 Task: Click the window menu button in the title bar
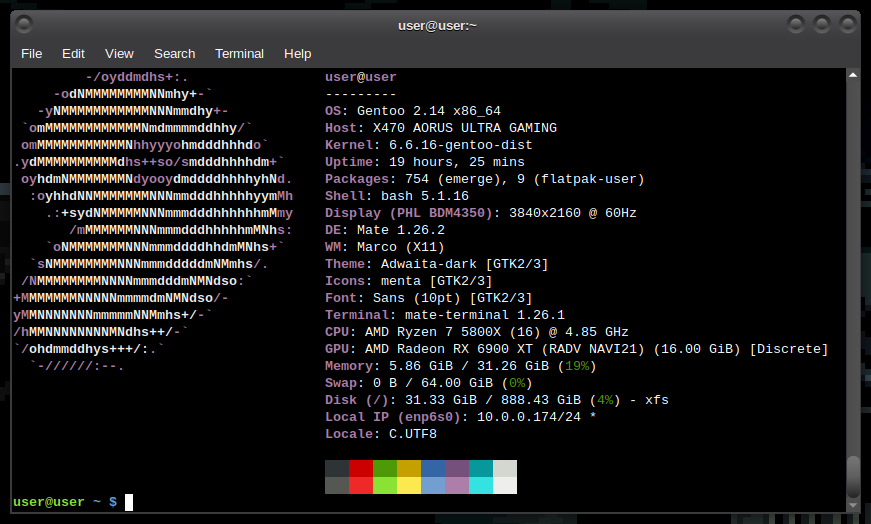(24, 24)
